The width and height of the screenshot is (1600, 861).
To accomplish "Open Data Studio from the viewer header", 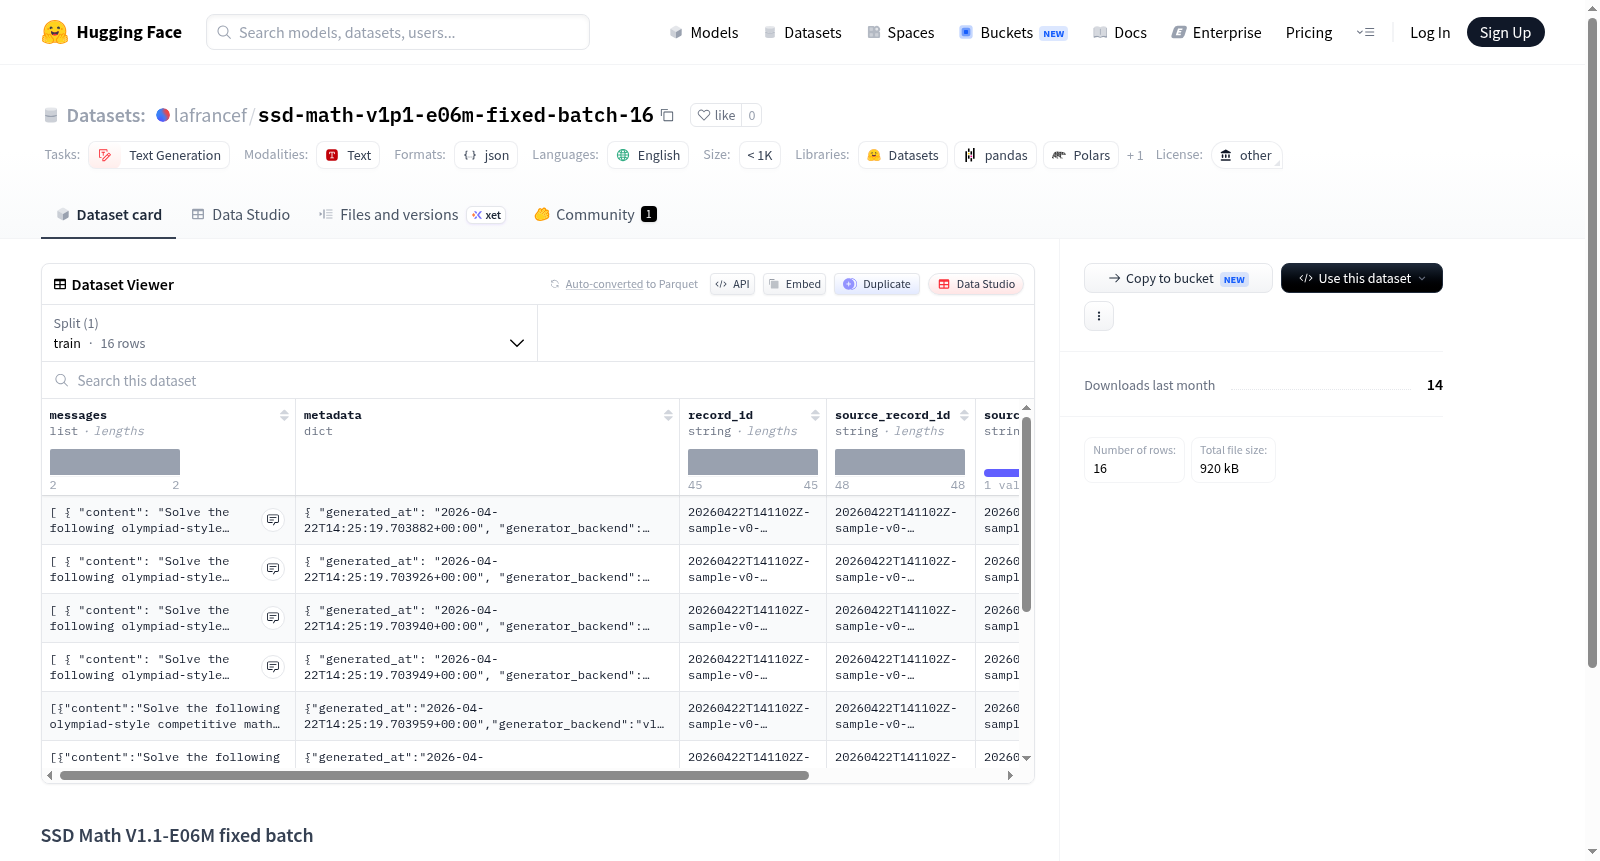I will click(976, 284).
